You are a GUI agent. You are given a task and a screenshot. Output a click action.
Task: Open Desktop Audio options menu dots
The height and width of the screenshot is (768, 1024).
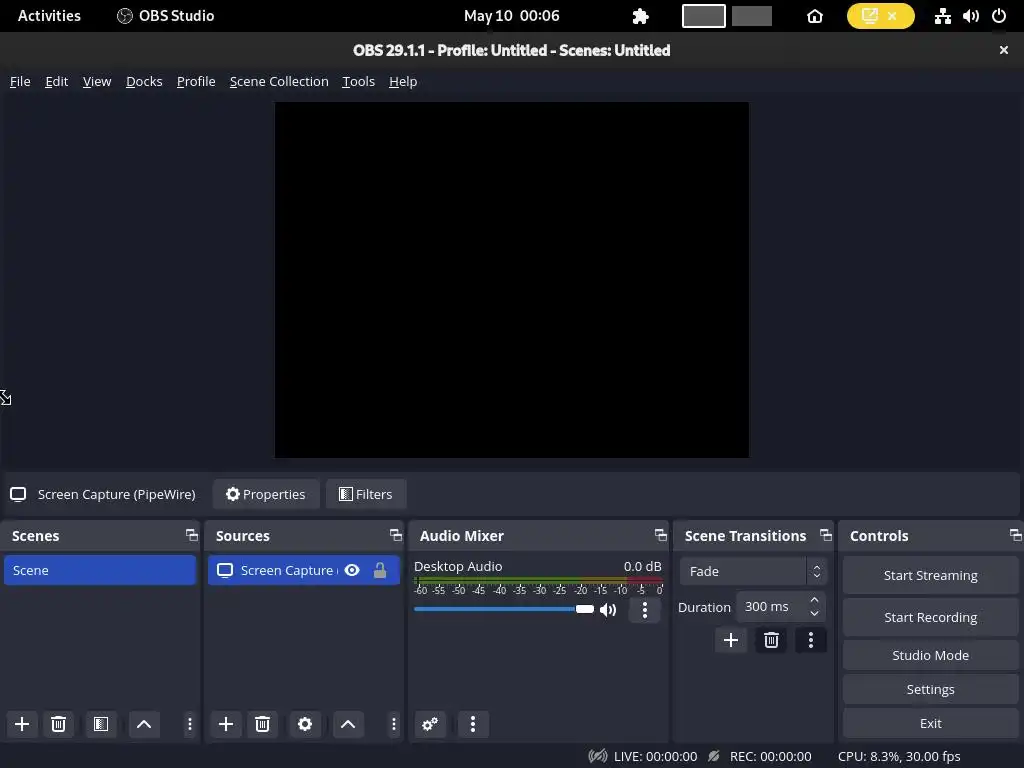click(x=645, y=610)
